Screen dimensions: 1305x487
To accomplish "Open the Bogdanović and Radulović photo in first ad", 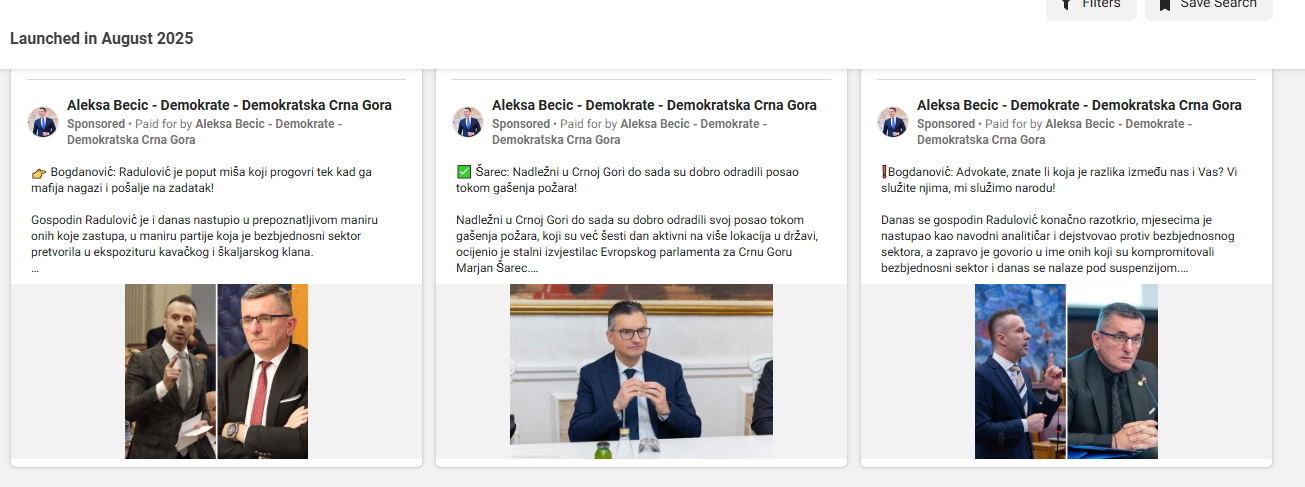I will [216, 371].
